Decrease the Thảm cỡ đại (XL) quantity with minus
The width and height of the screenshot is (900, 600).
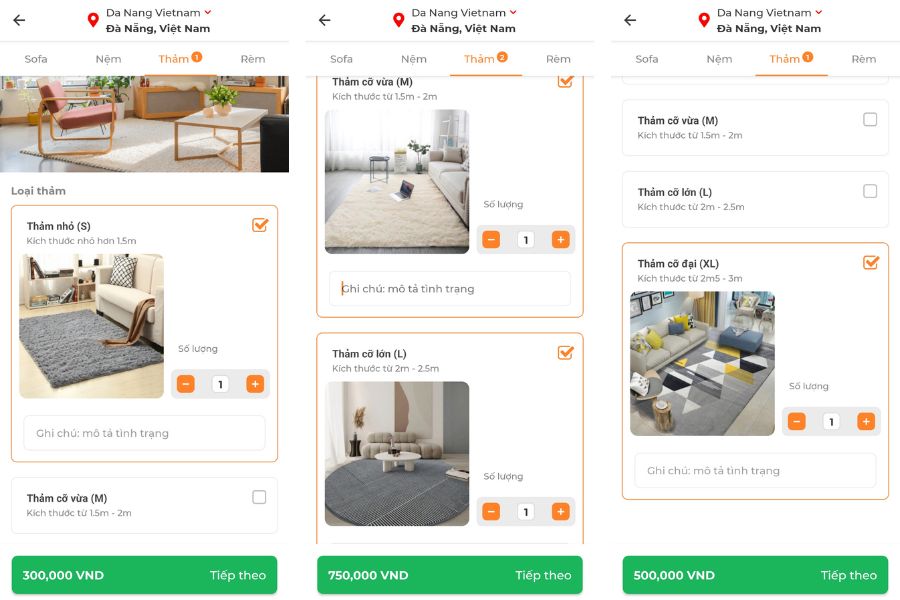coord(796,421)
